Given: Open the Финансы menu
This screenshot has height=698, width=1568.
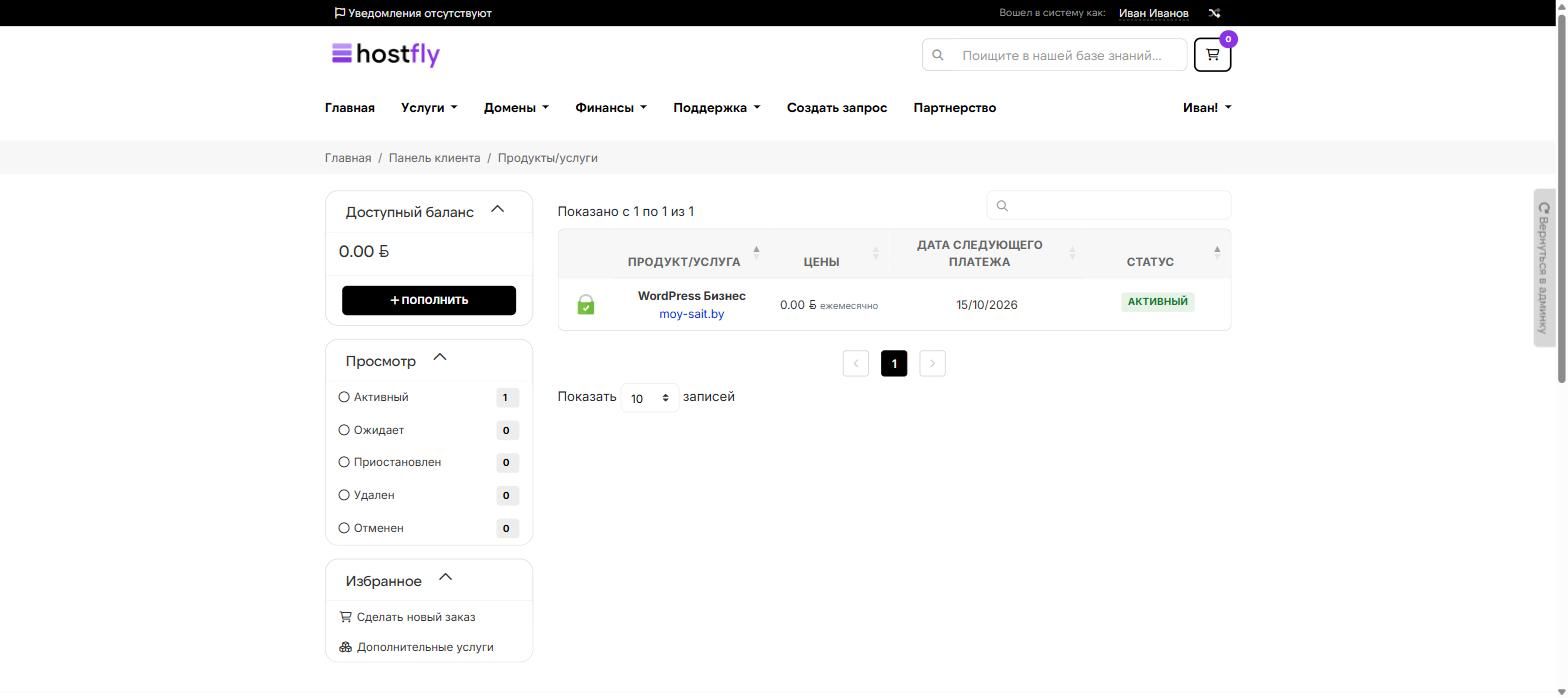Looking at the screenshot, I should (x=611, y=107).
